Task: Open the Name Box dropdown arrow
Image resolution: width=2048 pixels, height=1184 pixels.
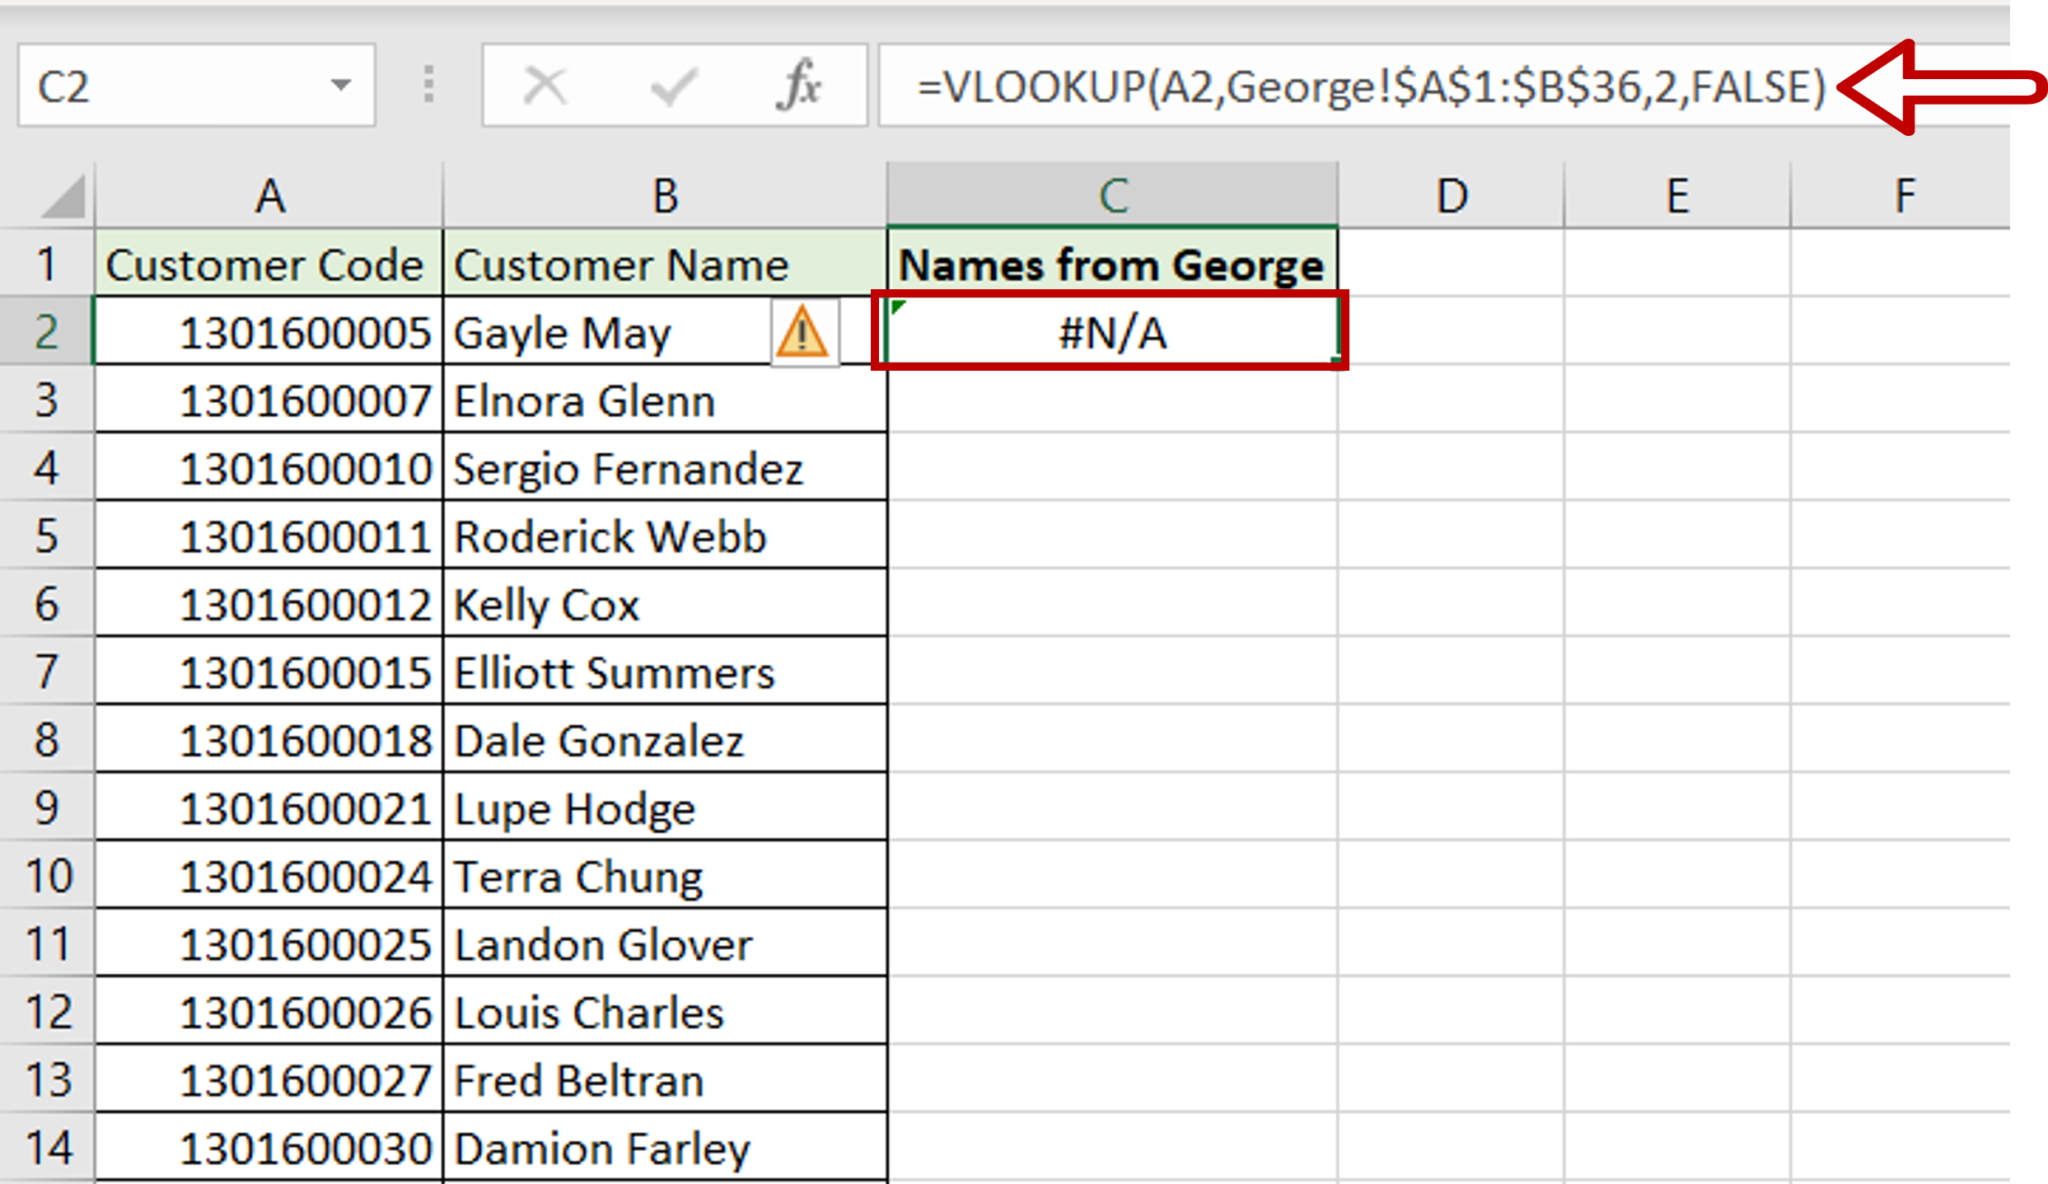Action: [x=340, y=85]
